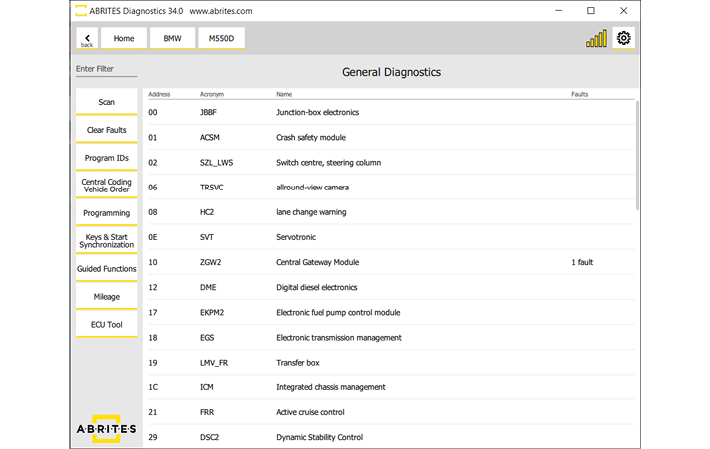710x449 pixels.
Task: Open Keys & Start Synchronization
Action: [106, 241]
